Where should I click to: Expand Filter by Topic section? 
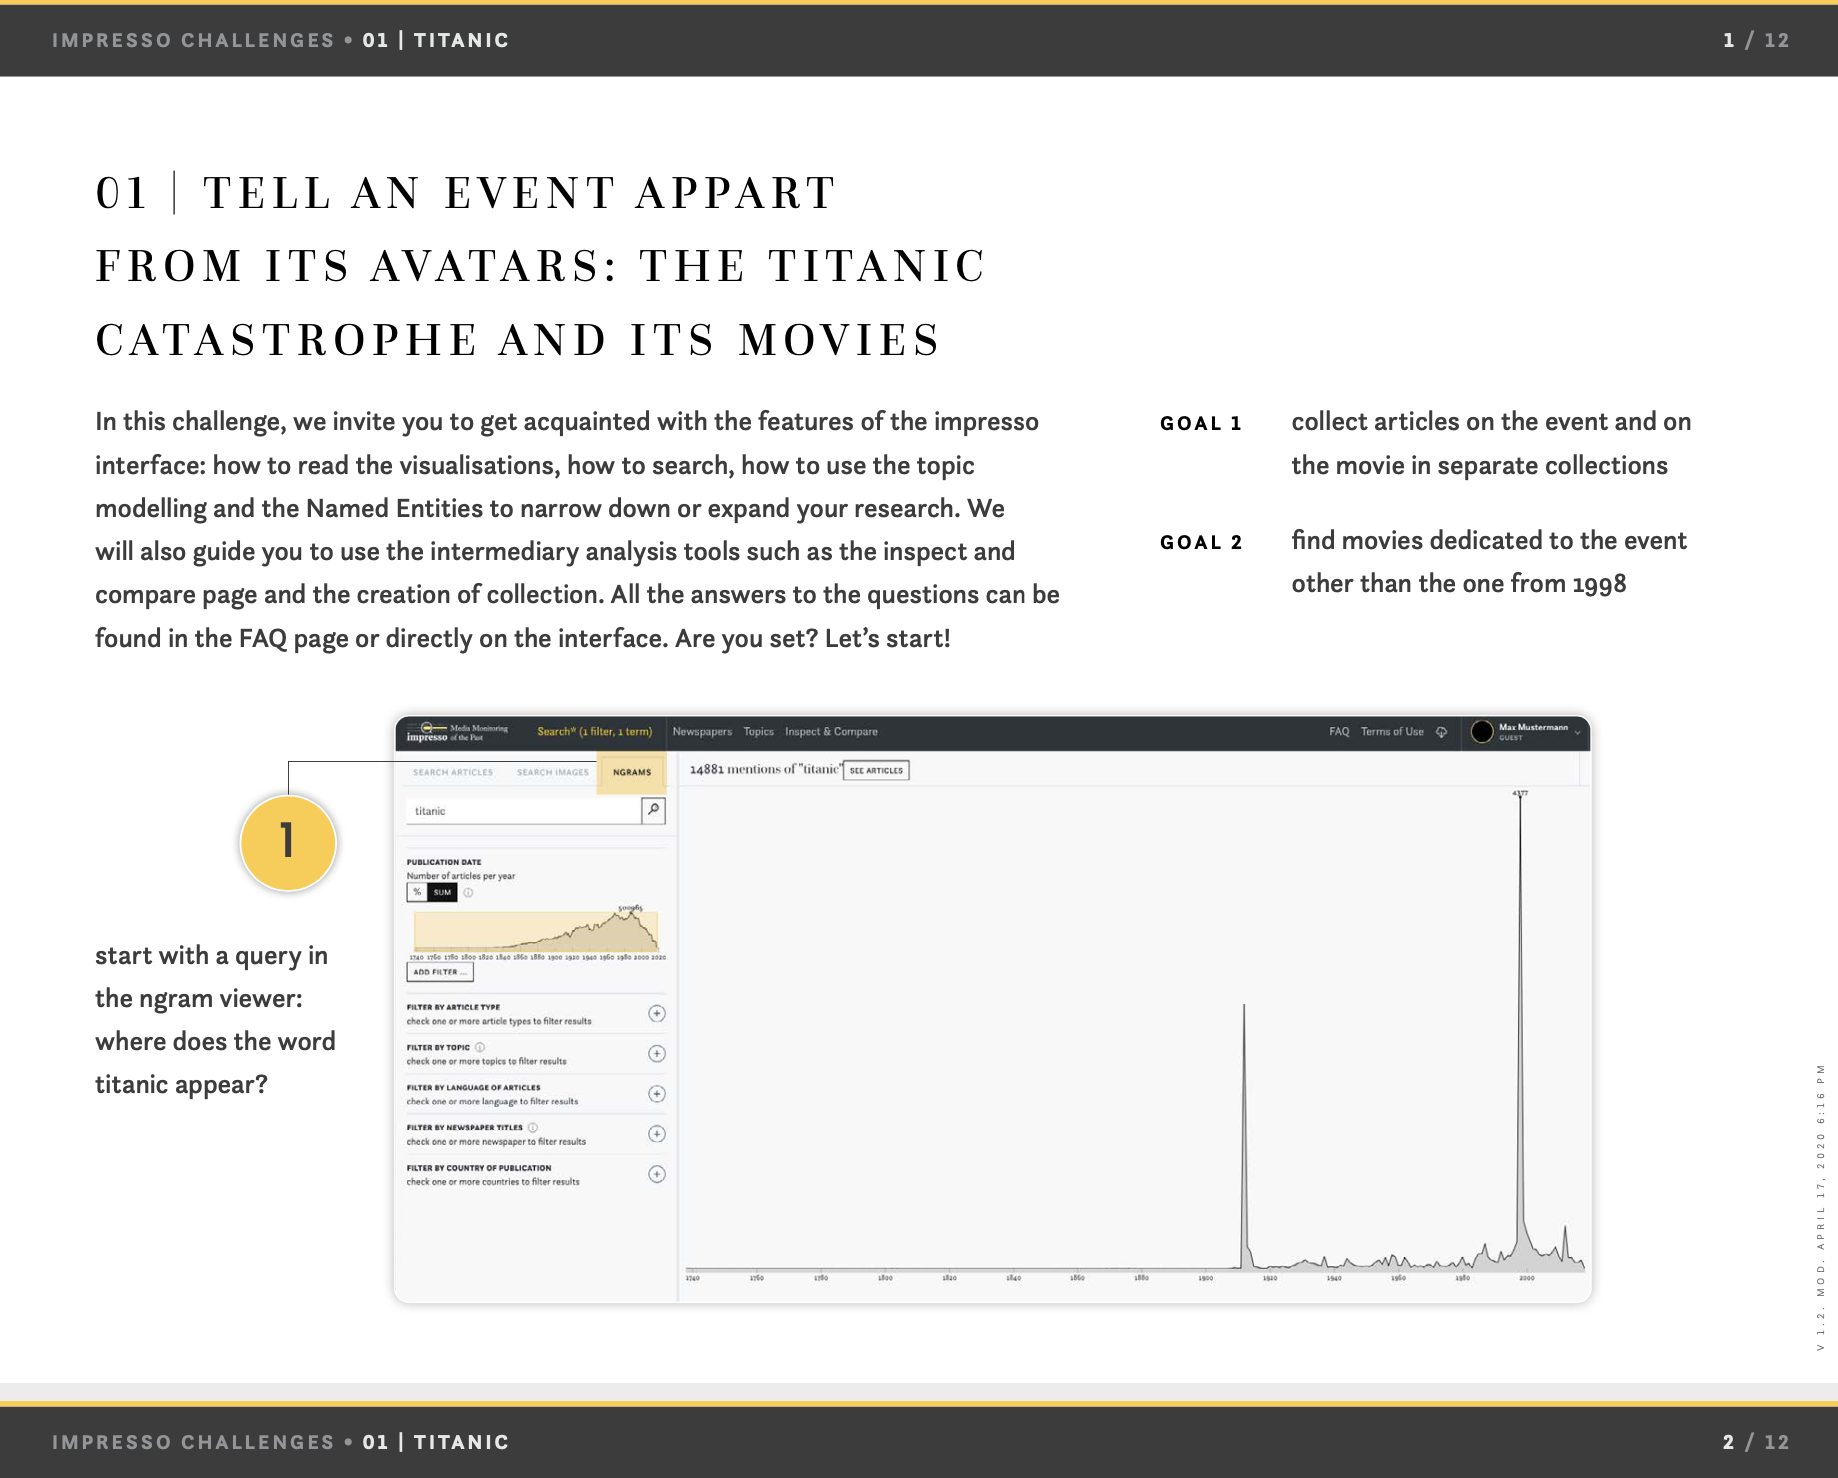tap(657, 1053)
